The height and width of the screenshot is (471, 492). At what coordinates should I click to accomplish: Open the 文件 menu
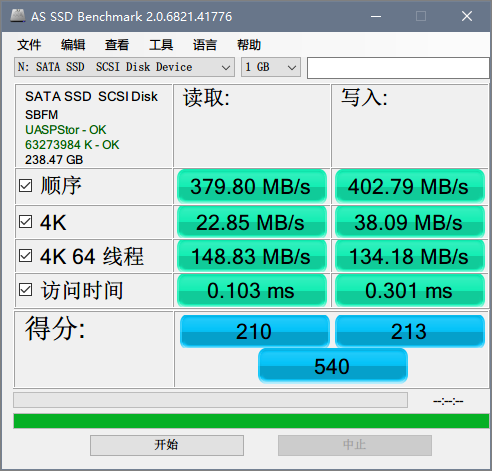pos(29,45)
